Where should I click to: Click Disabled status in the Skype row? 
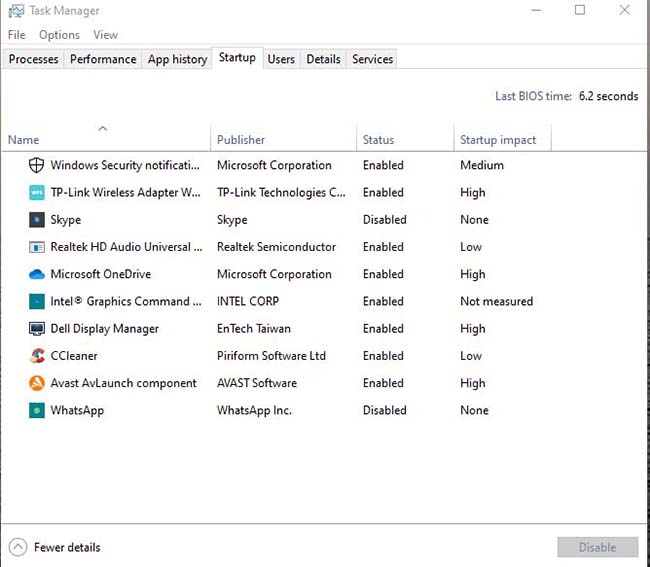point(385,220)
